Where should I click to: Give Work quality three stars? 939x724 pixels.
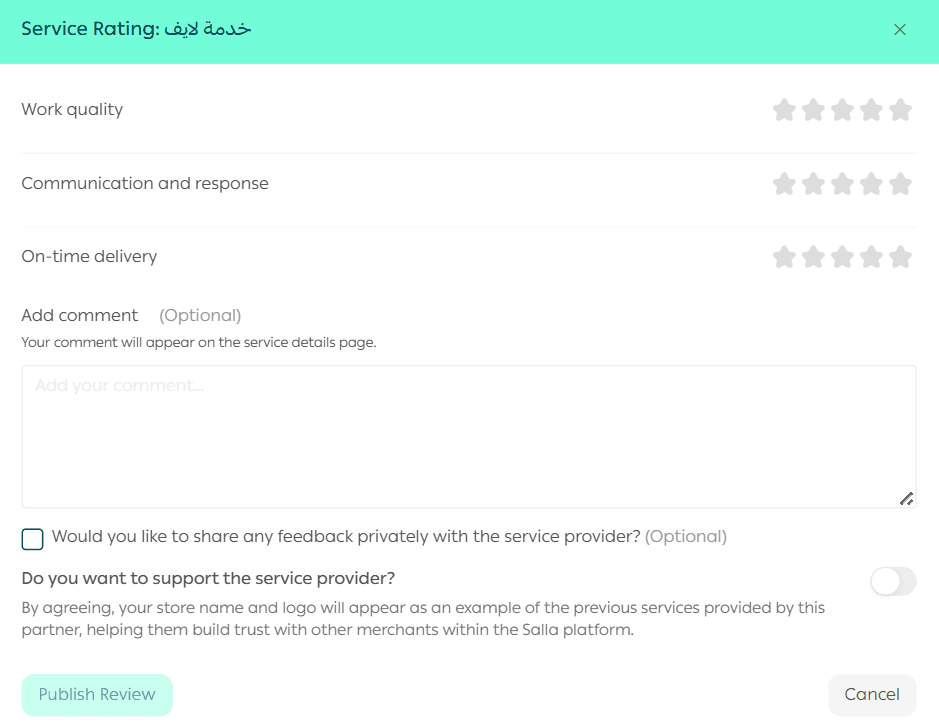842,110
